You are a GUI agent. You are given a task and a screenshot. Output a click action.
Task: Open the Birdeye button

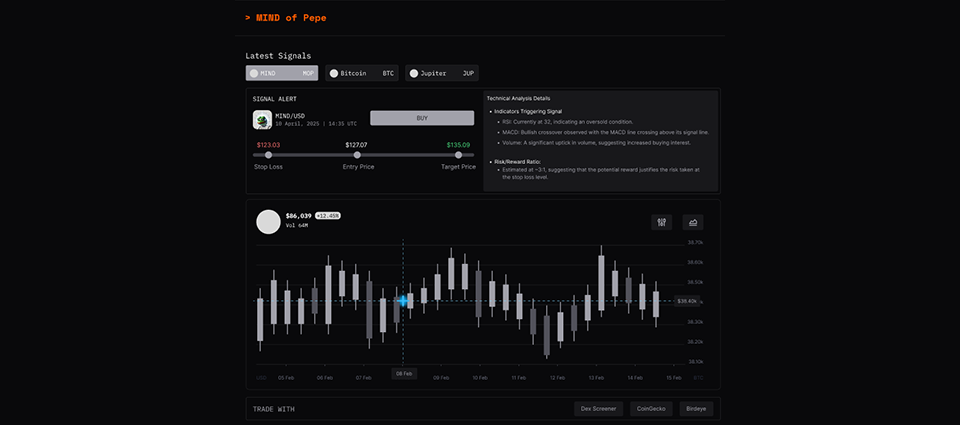point(696,408)
